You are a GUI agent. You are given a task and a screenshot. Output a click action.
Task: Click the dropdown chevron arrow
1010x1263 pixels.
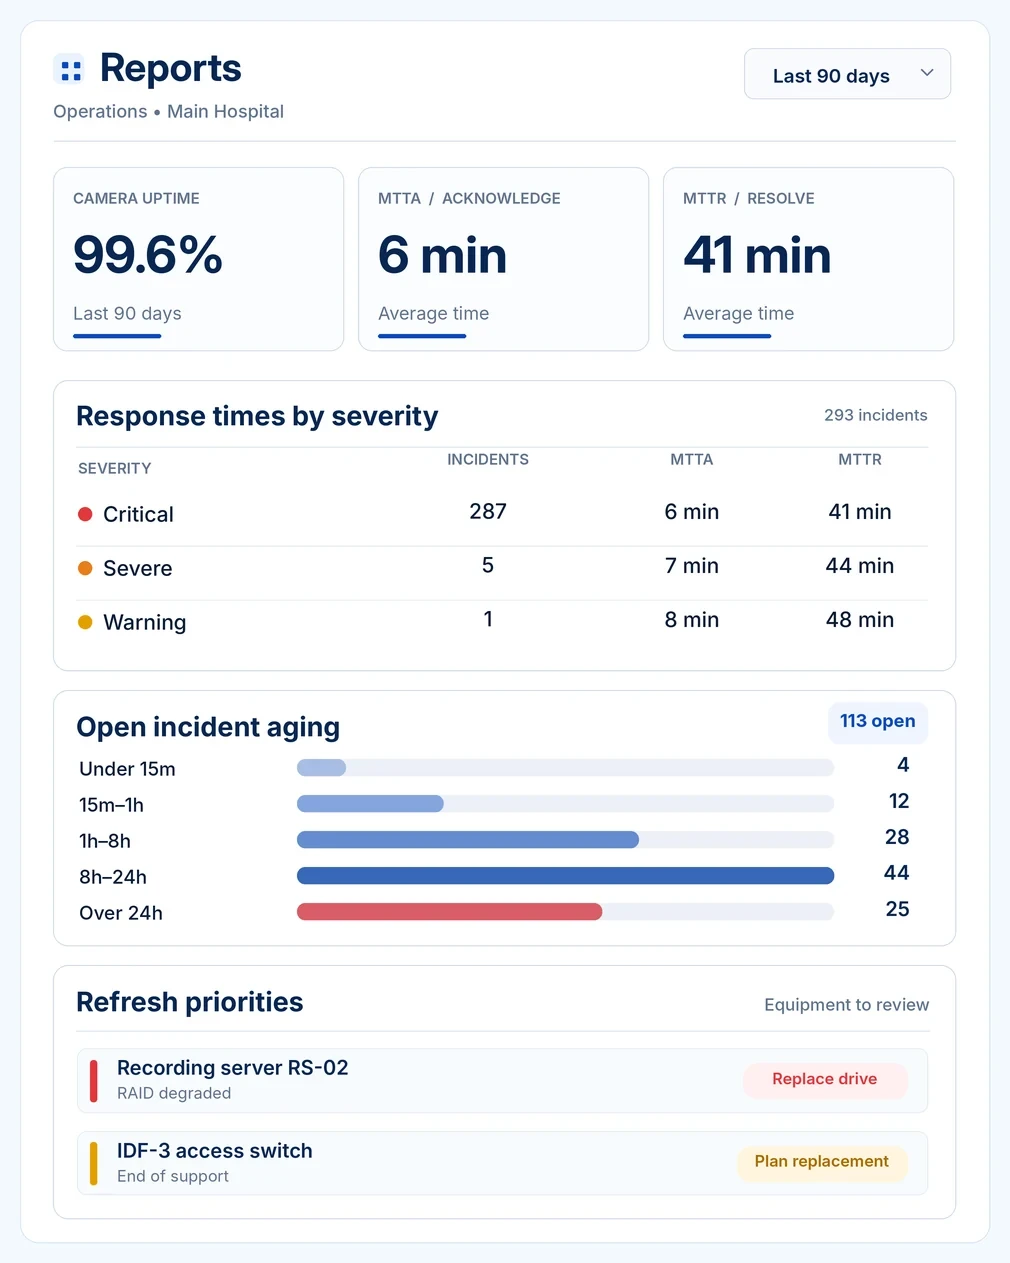(927, 73)
